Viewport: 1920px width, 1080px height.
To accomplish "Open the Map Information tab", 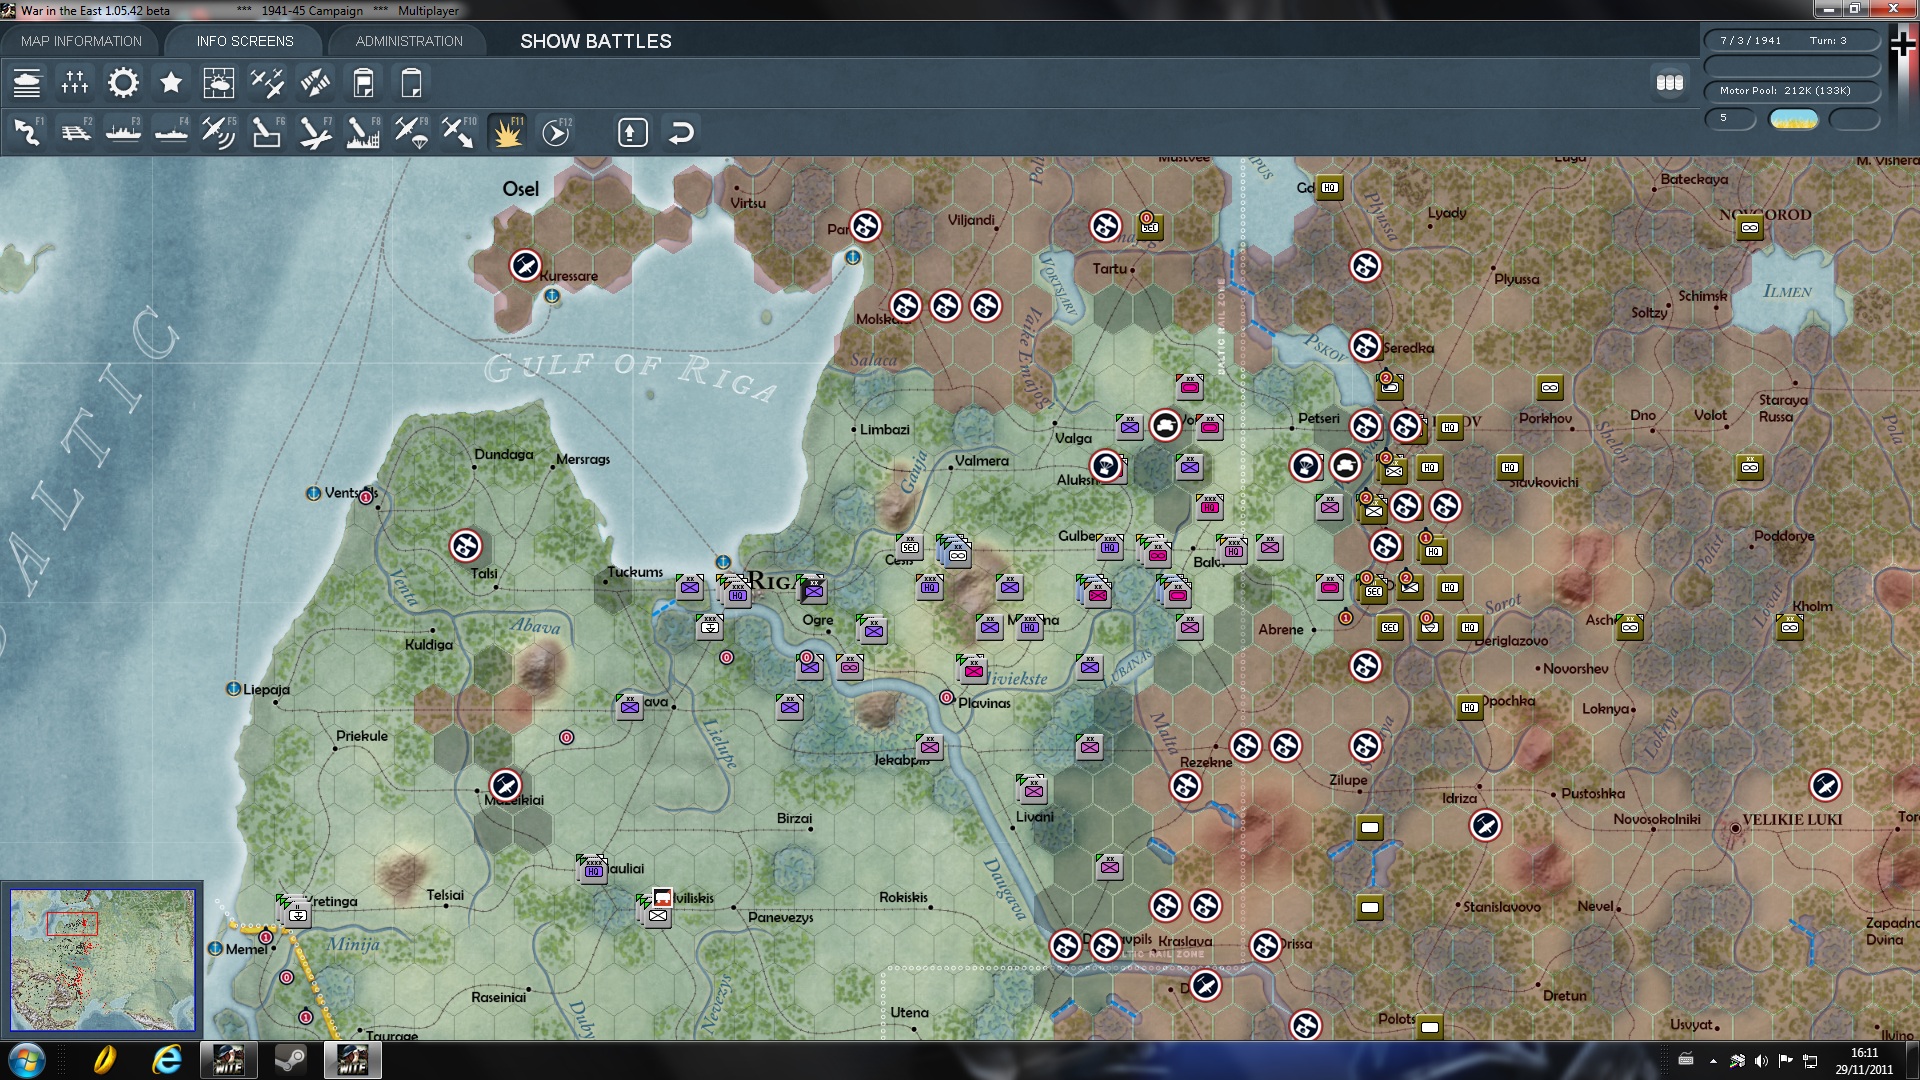I will [81, 41].
